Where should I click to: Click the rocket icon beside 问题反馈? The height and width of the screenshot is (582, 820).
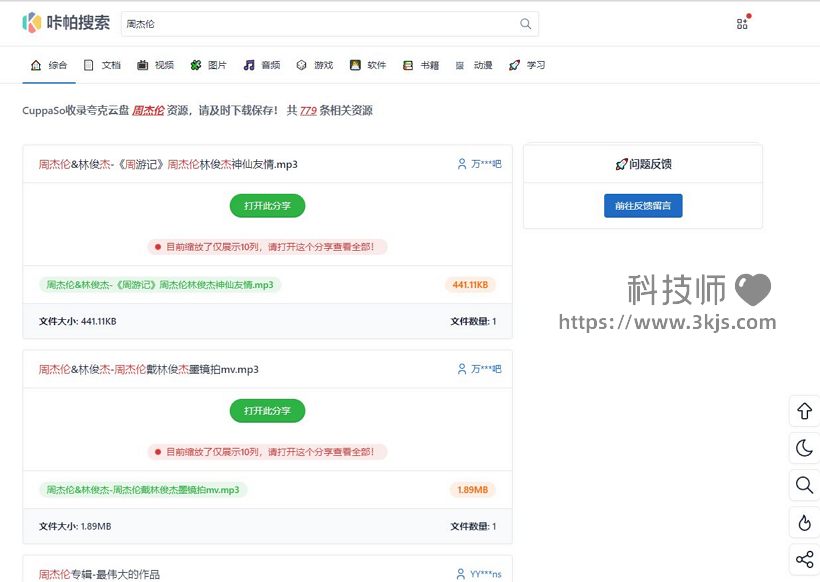point(621,164)
